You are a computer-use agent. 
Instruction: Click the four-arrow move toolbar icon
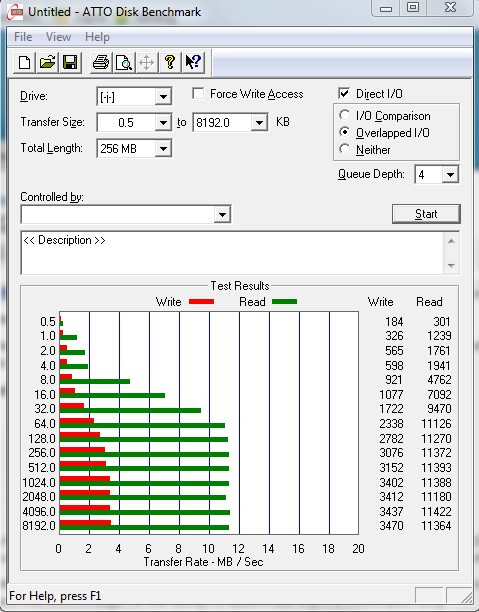tap(146, 62)
